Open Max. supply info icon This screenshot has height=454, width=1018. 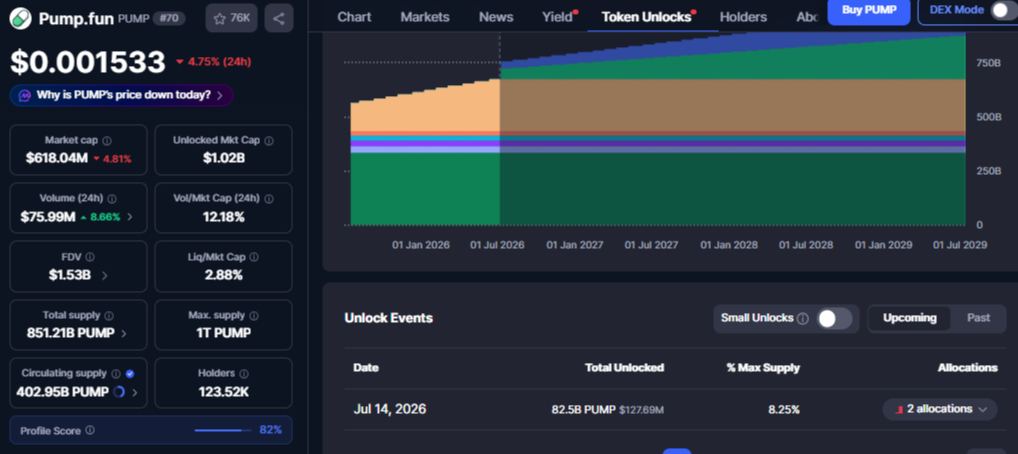click(254, 316)
